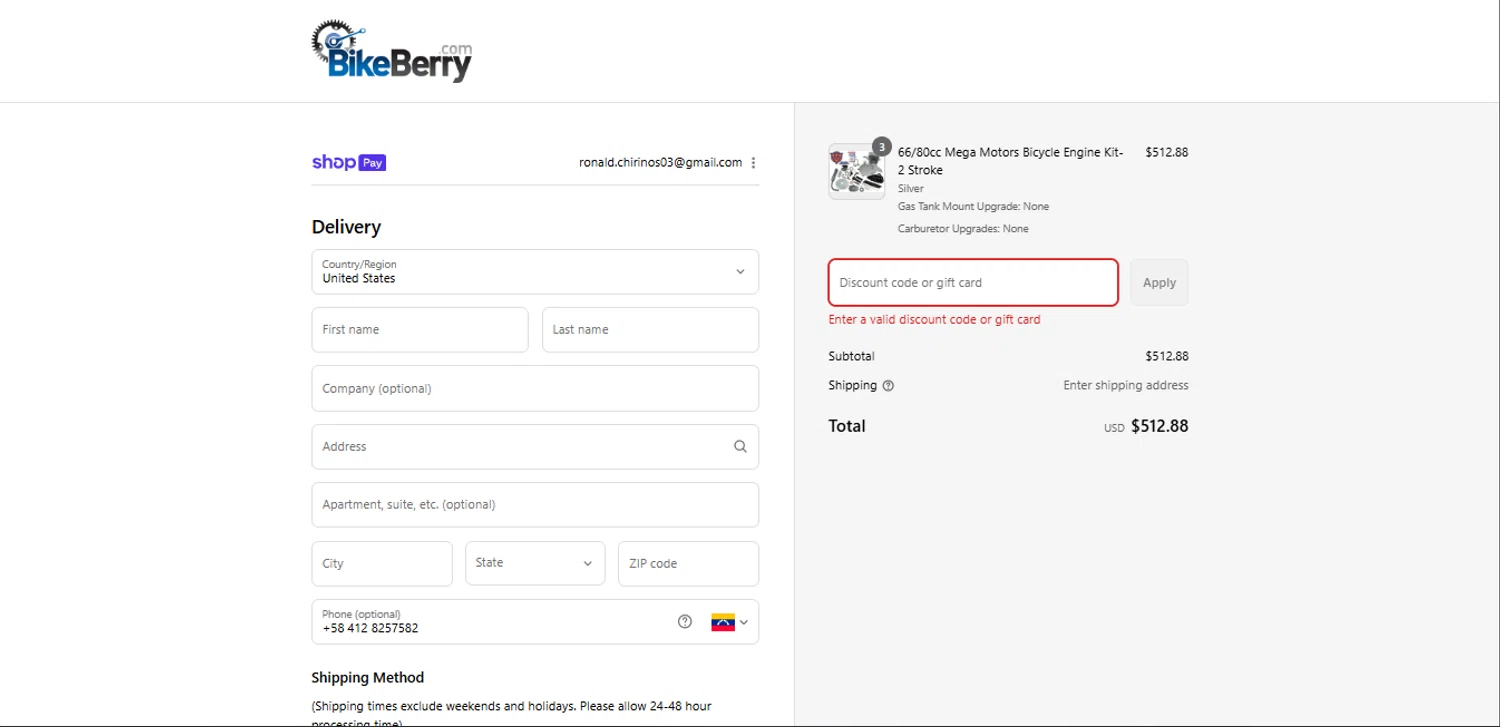Click the quantity badge on product image
Image resolution: width=1500 pixels, height=727 pixels.
(x=881, y=147)
